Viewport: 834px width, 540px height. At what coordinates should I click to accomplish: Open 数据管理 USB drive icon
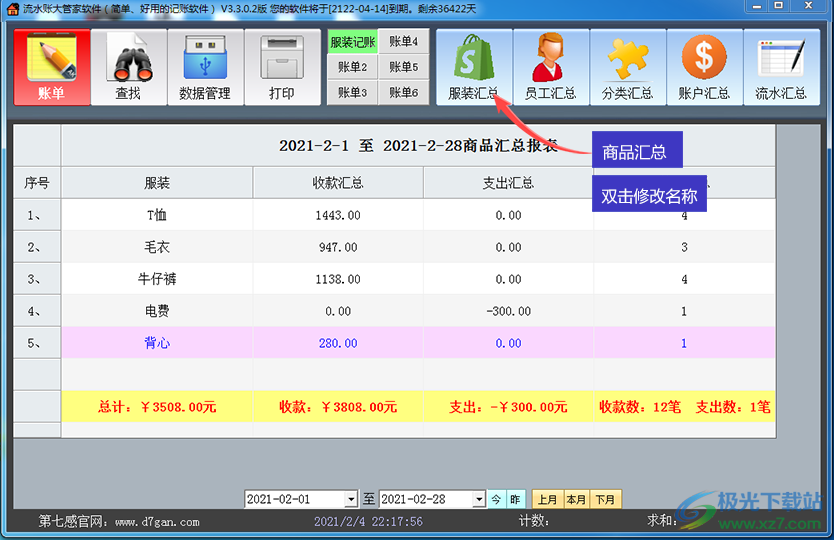coord(205,67)
